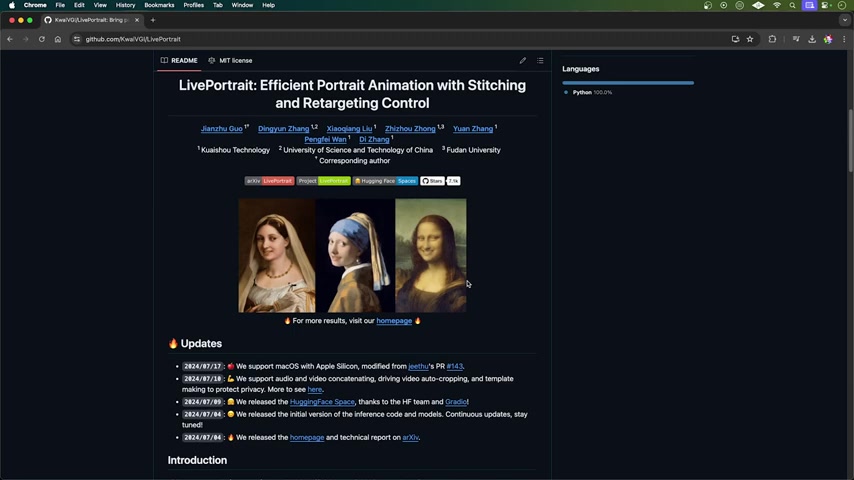Open the Wi-Fi status menu
Image resolution: width=854 pixels, height=480 pixels.
pos(777,5)
